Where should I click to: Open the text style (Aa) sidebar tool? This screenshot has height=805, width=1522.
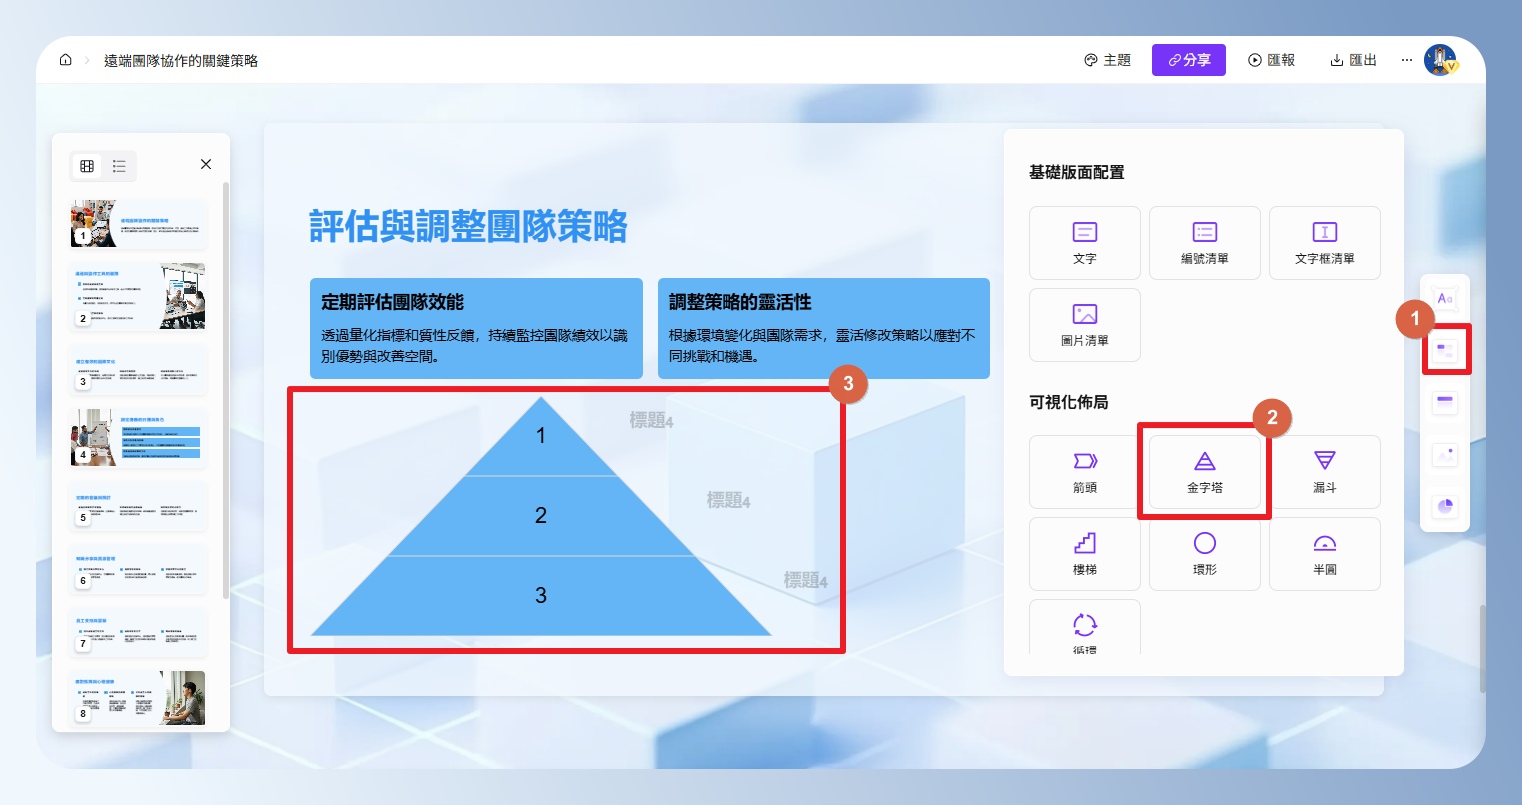1444,299
